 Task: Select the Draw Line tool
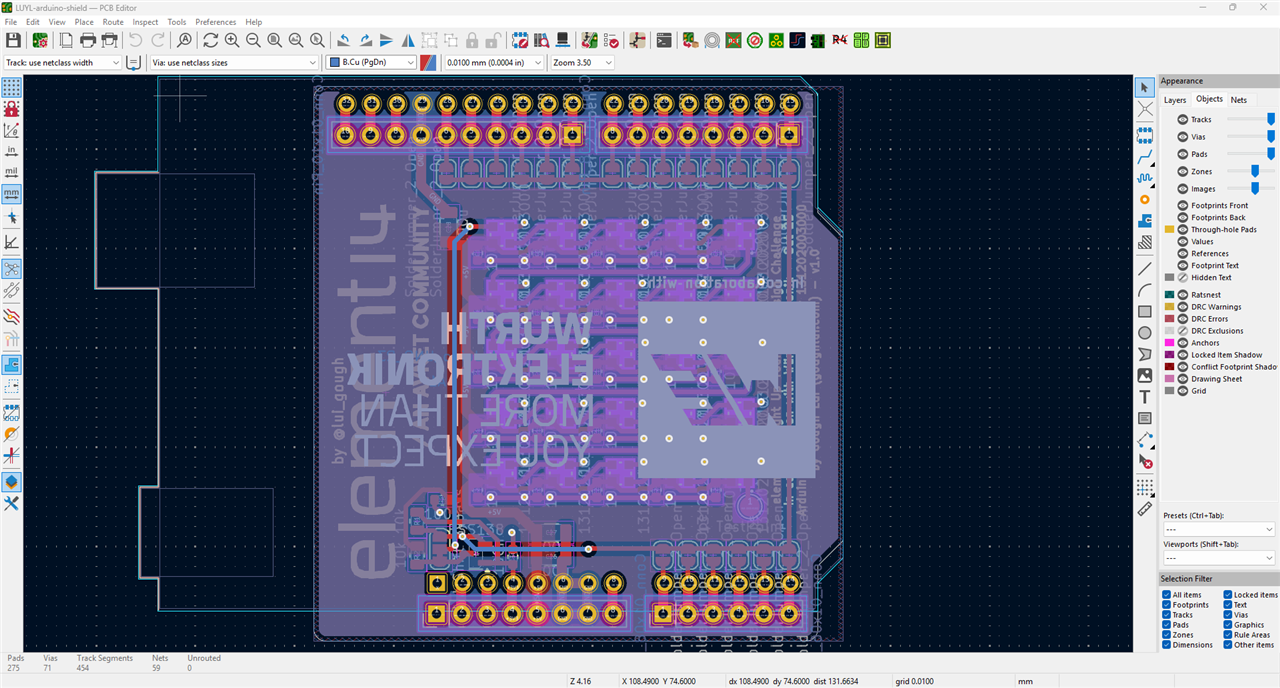coord(1145,268)
